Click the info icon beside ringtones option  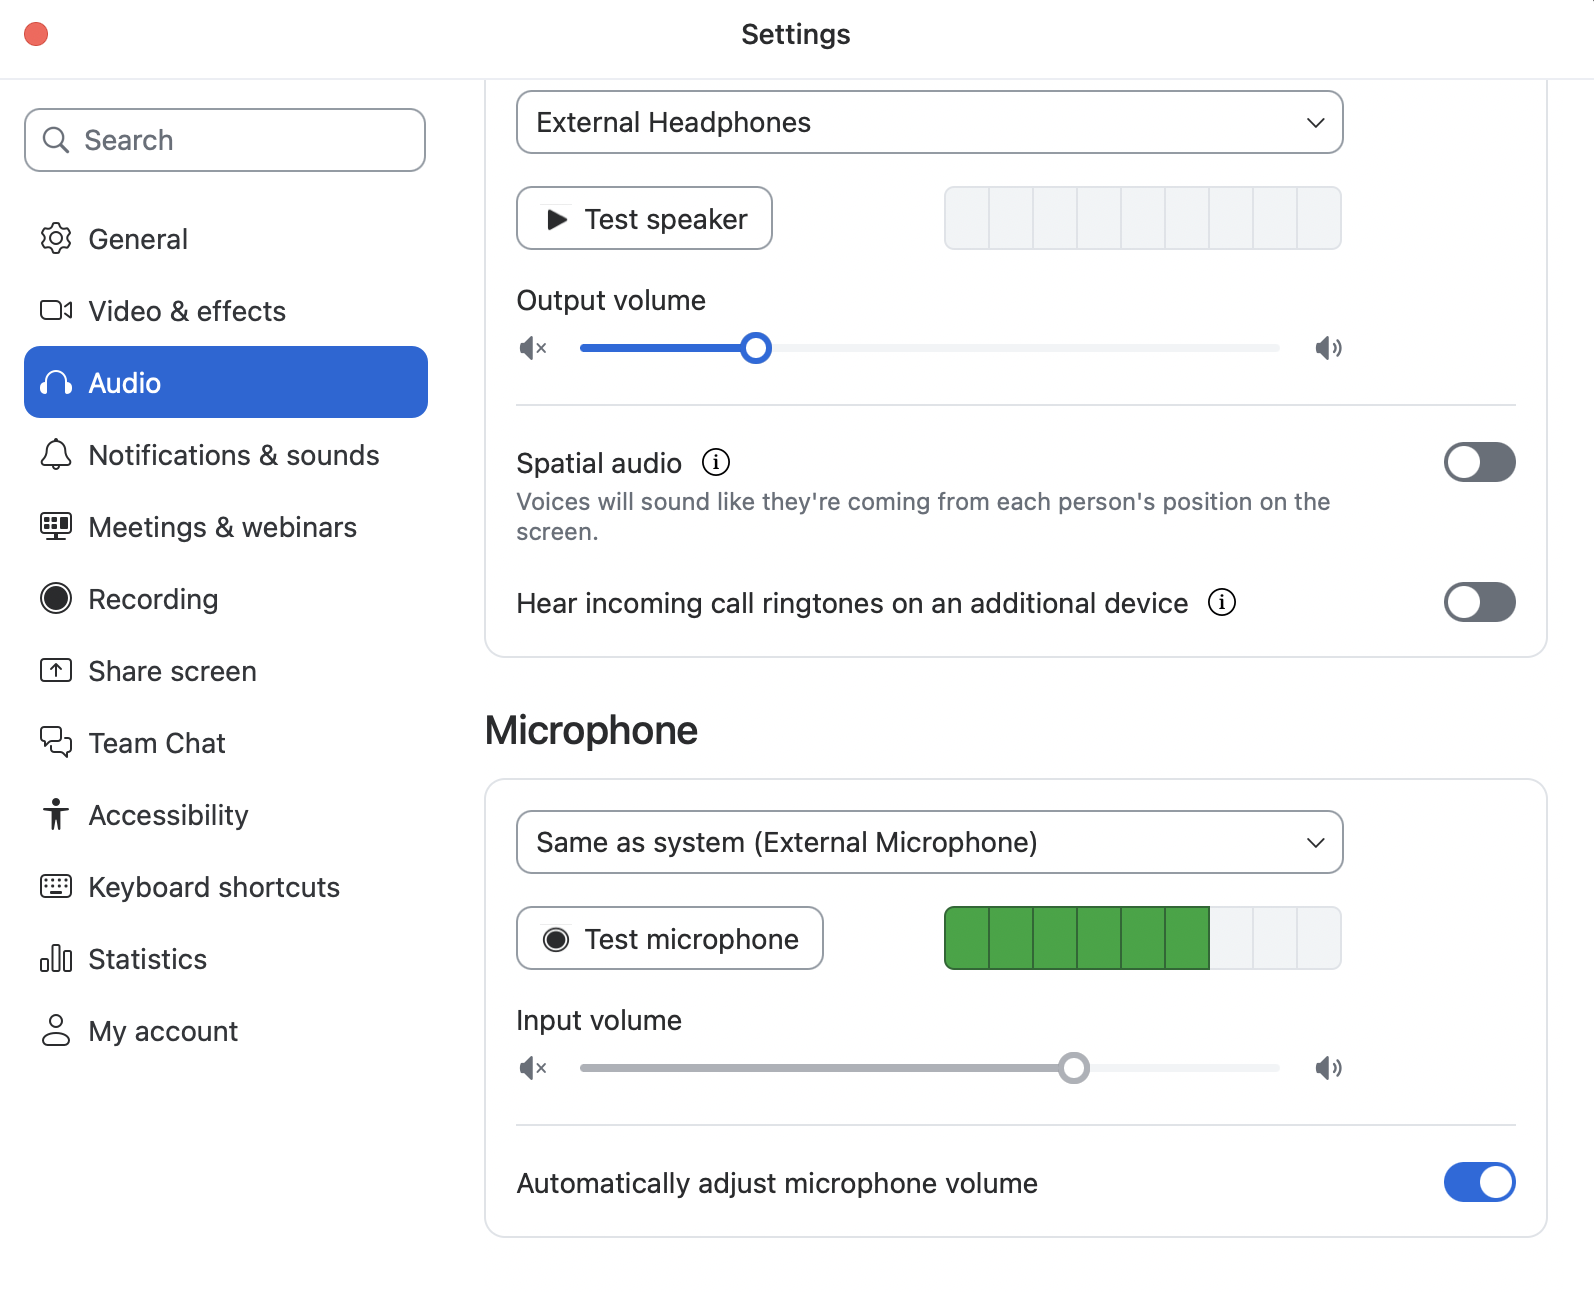click(1222, 602)
